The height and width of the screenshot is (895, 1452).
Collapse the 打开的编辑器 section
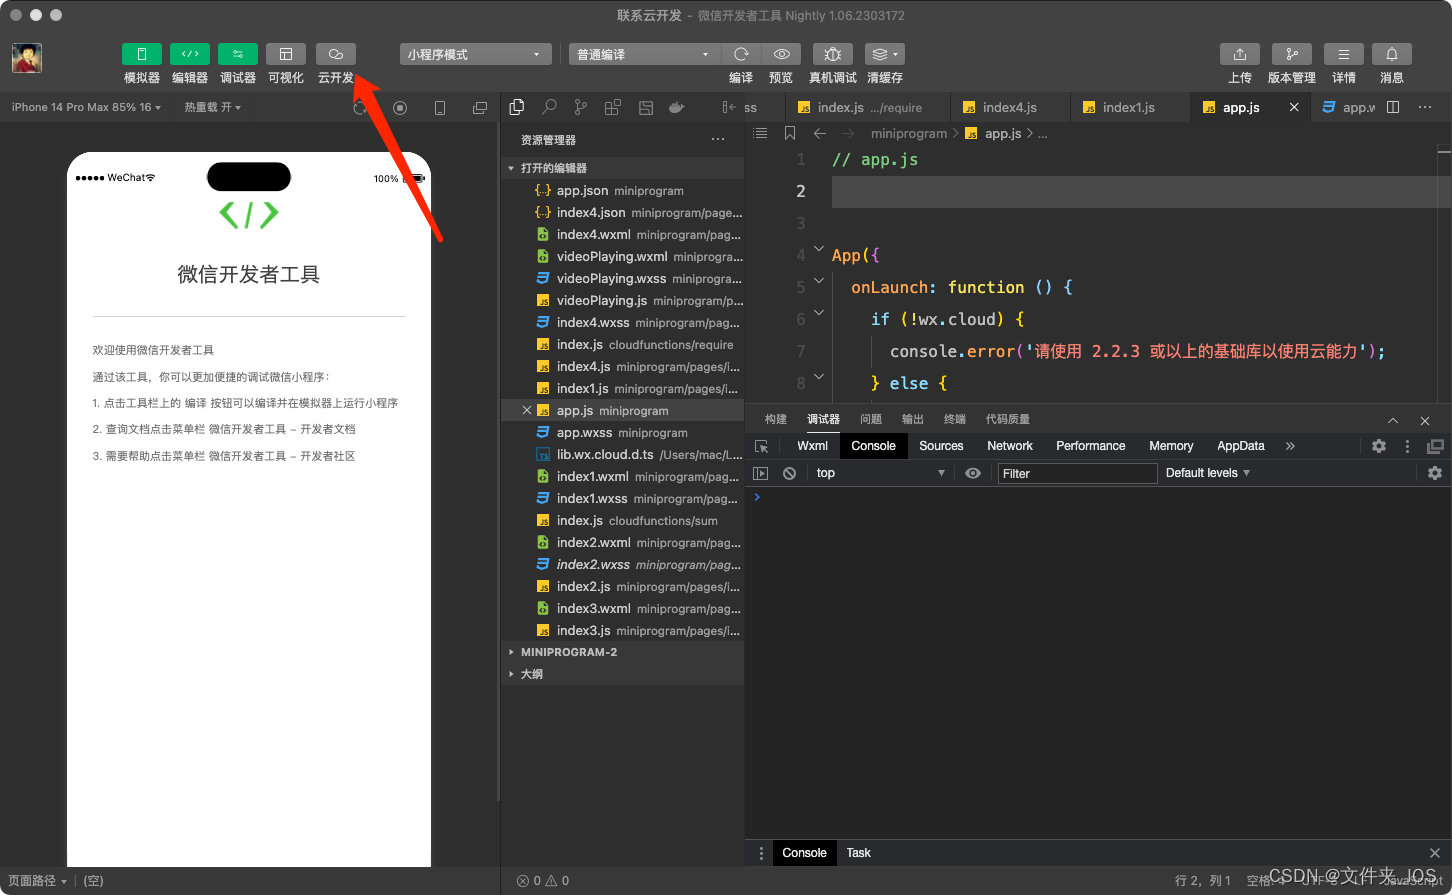tap(622, 168)
